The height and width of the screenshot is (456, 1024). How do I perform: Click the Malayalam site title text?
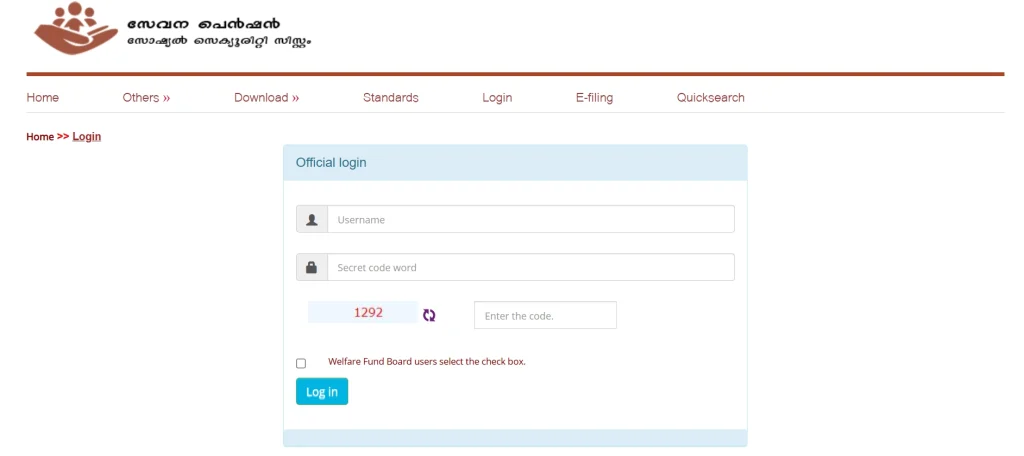(x=218, y=32)
